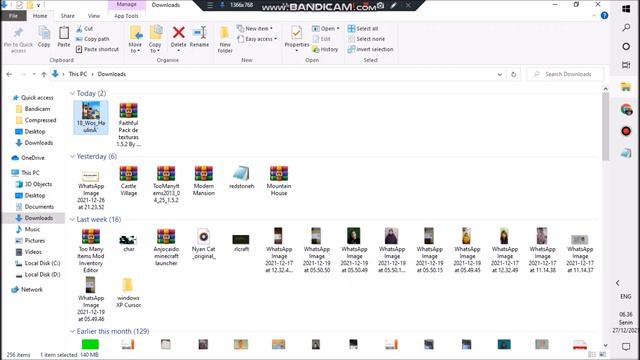Viewport: 640px width, 360px height.
Task: Select the windows XP Cursor folder
Action: pos(128,293)
